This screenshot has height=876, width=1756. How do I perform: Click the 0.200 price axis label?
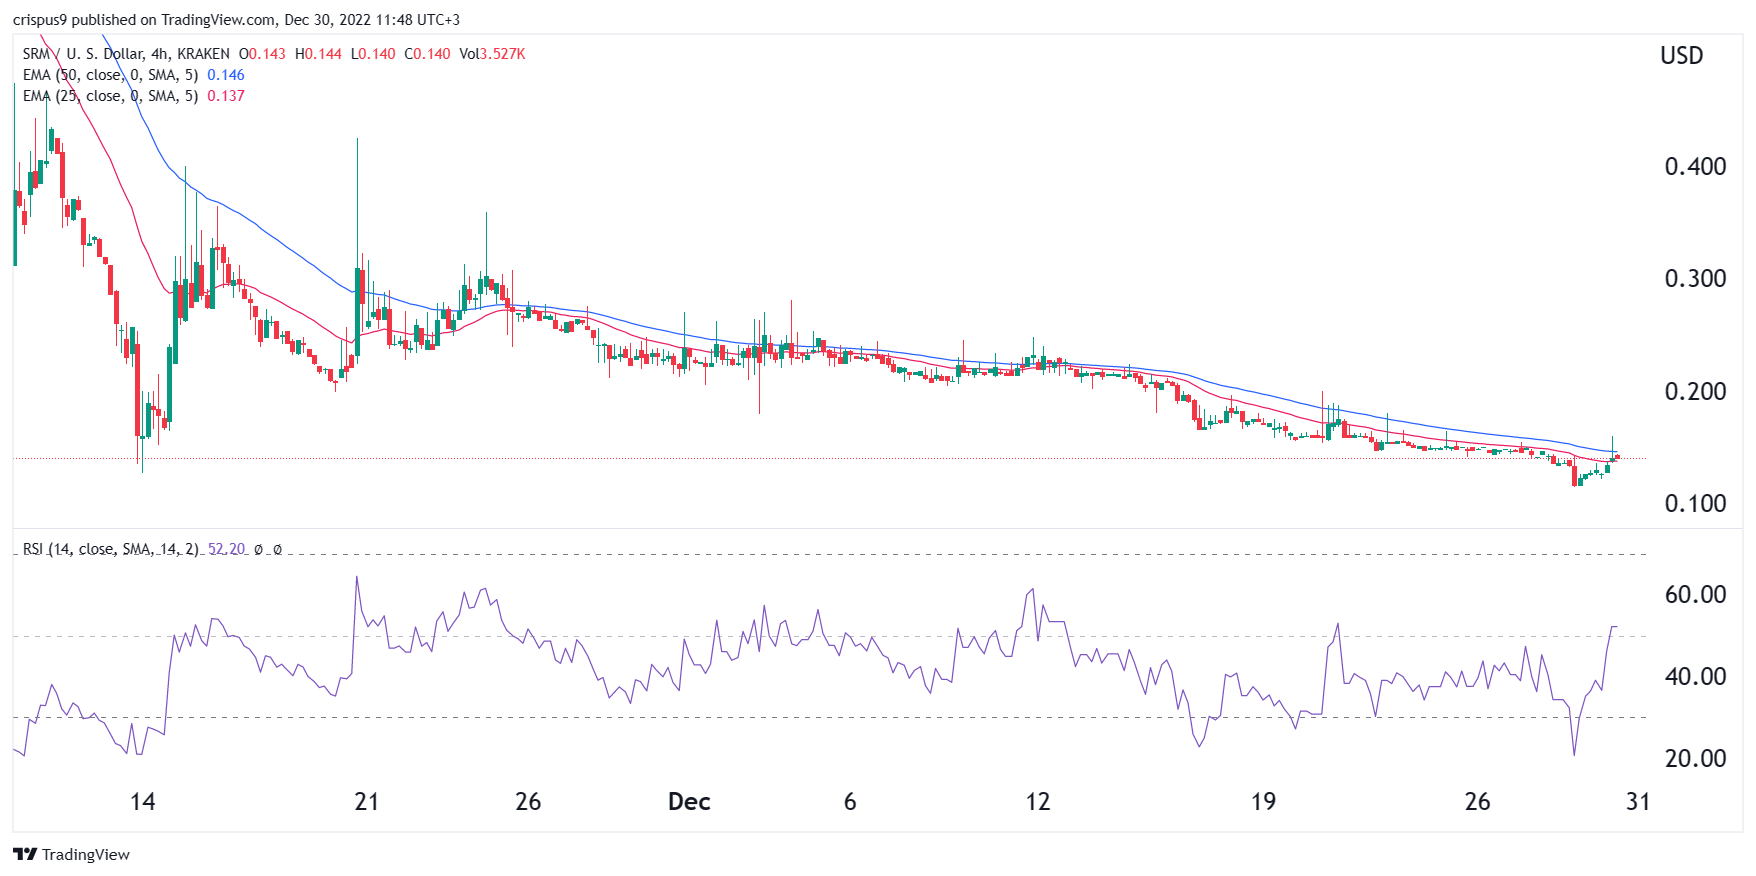1695,392
